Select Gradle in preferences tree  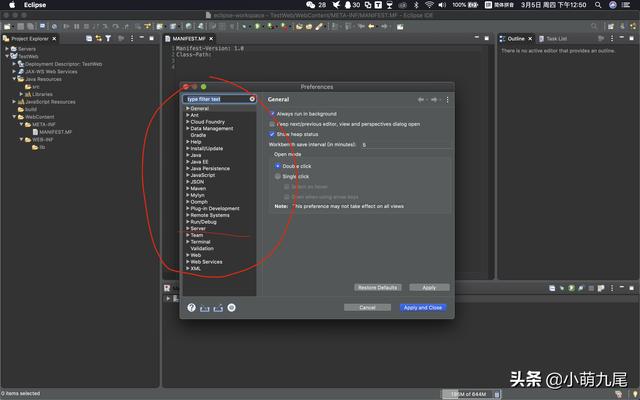click(198, 135)
